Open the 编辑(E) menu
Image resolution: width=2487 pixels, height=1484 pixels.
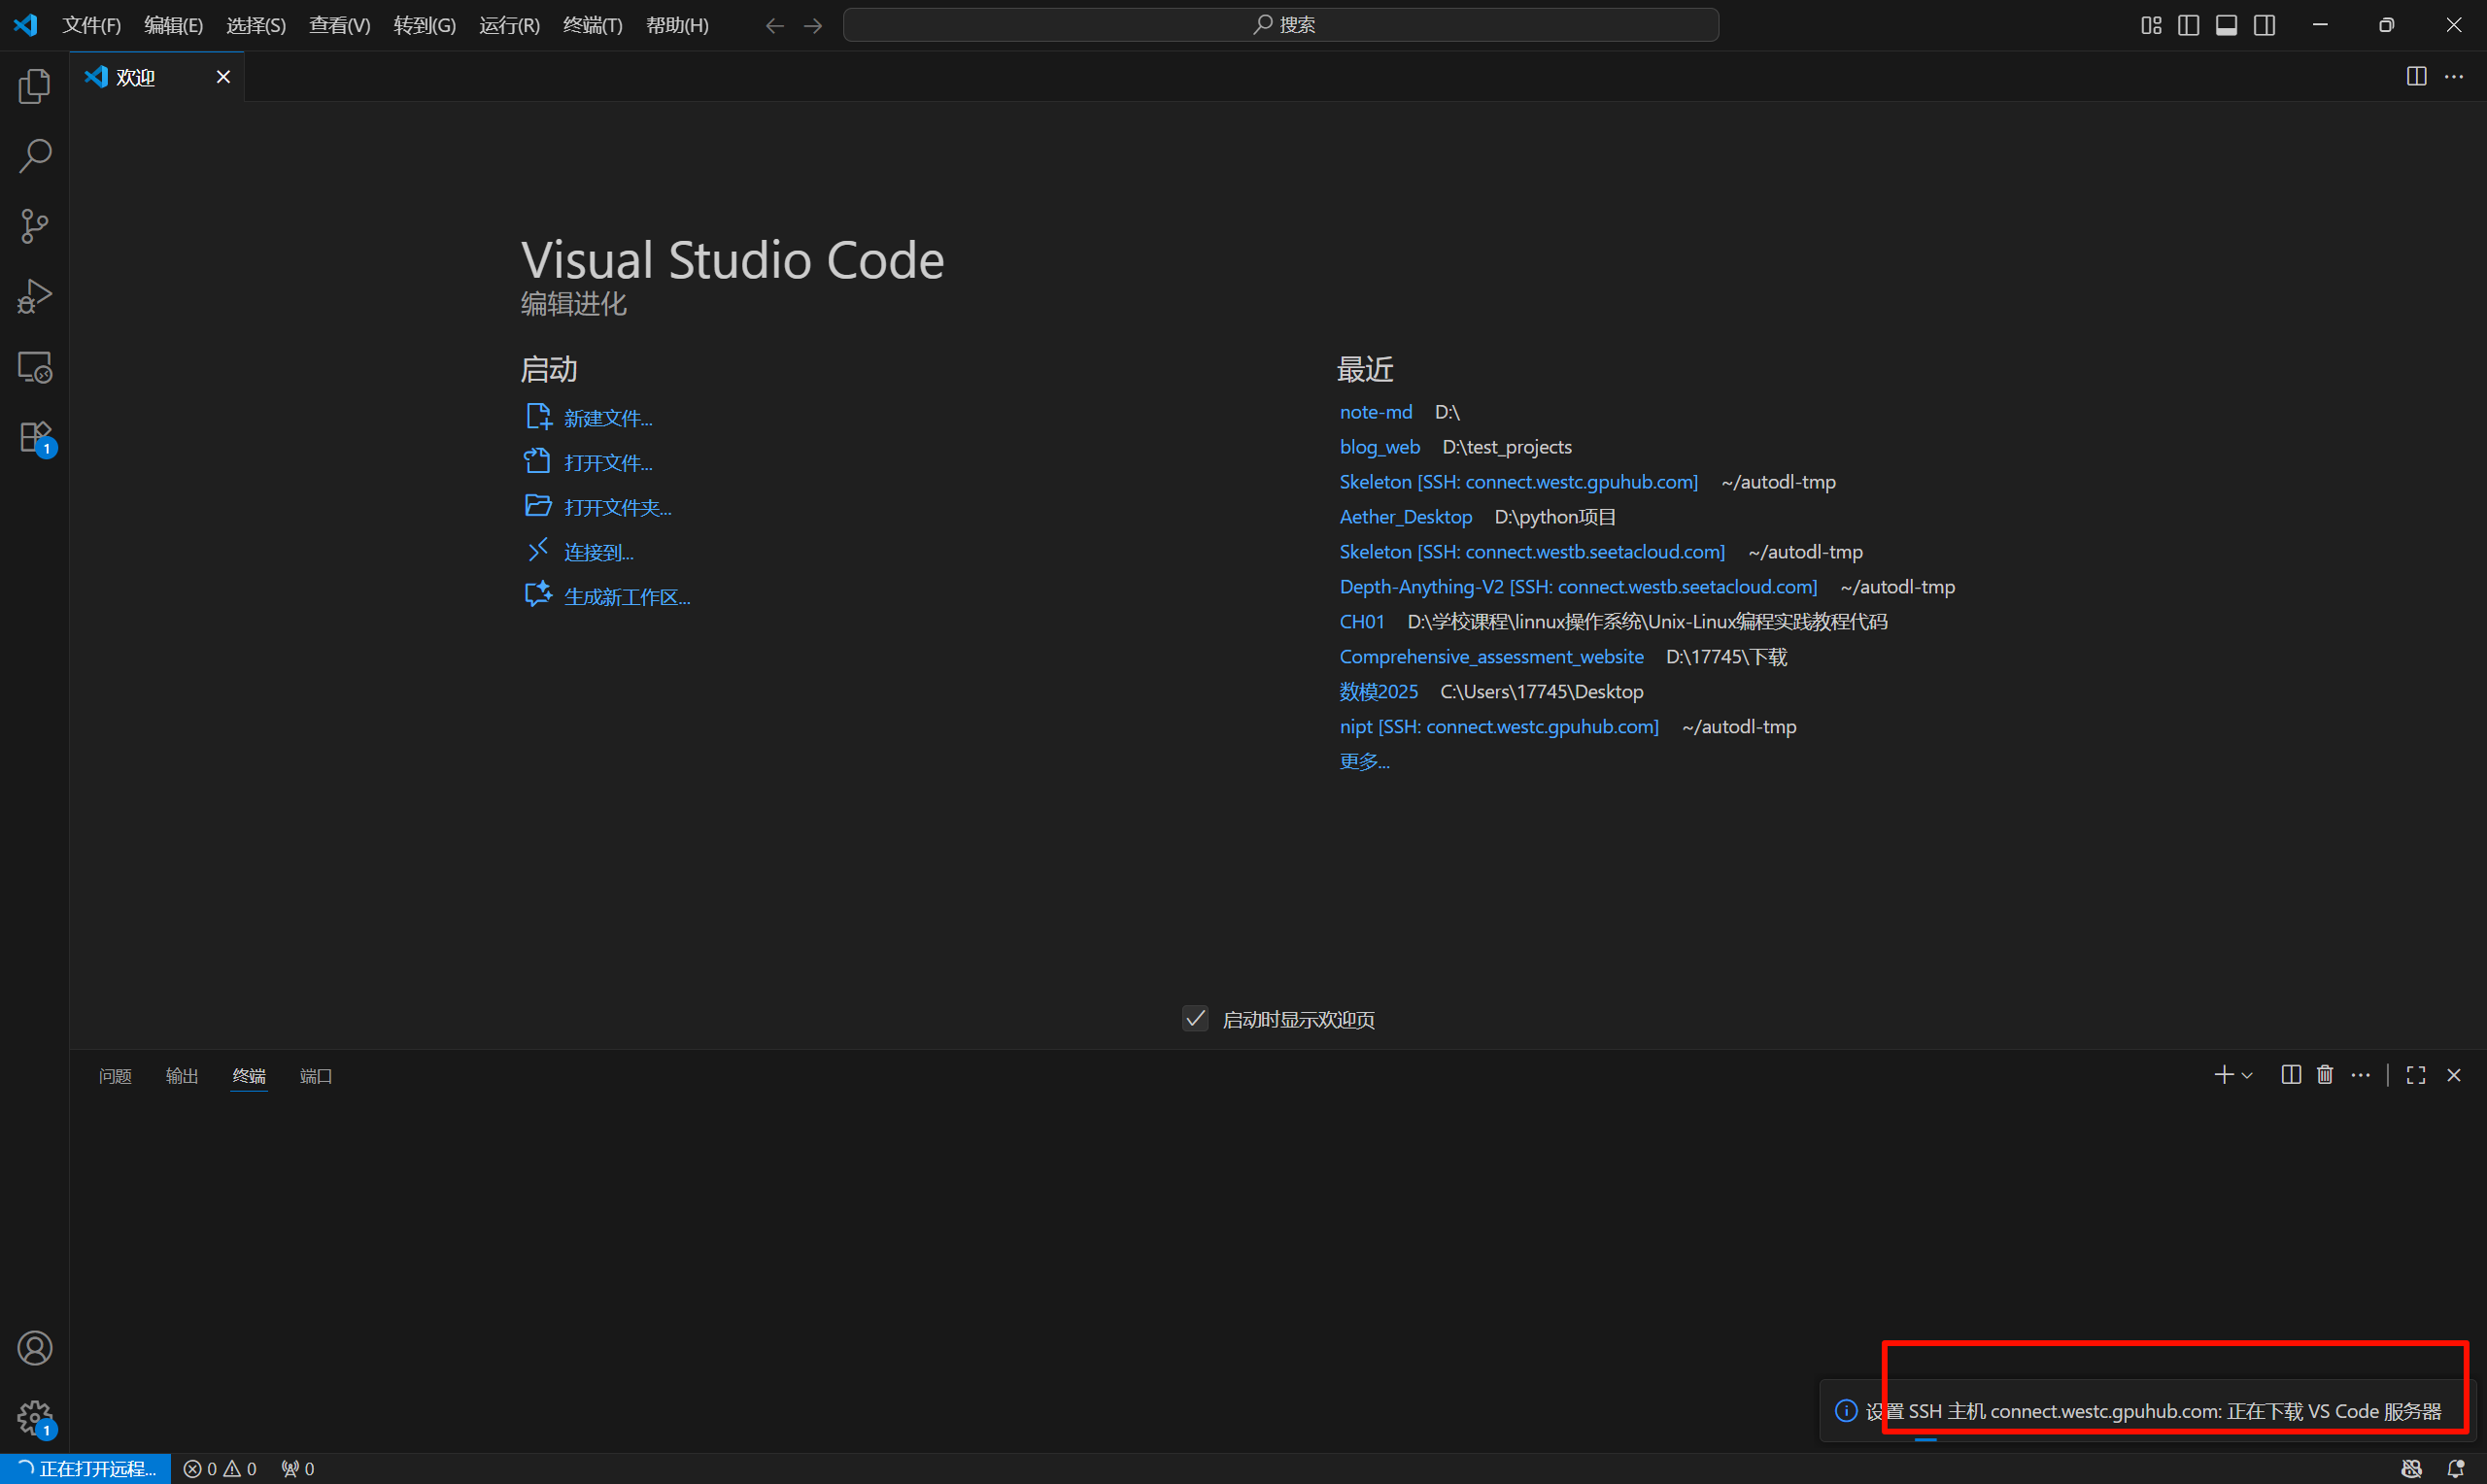coord(174,26)
